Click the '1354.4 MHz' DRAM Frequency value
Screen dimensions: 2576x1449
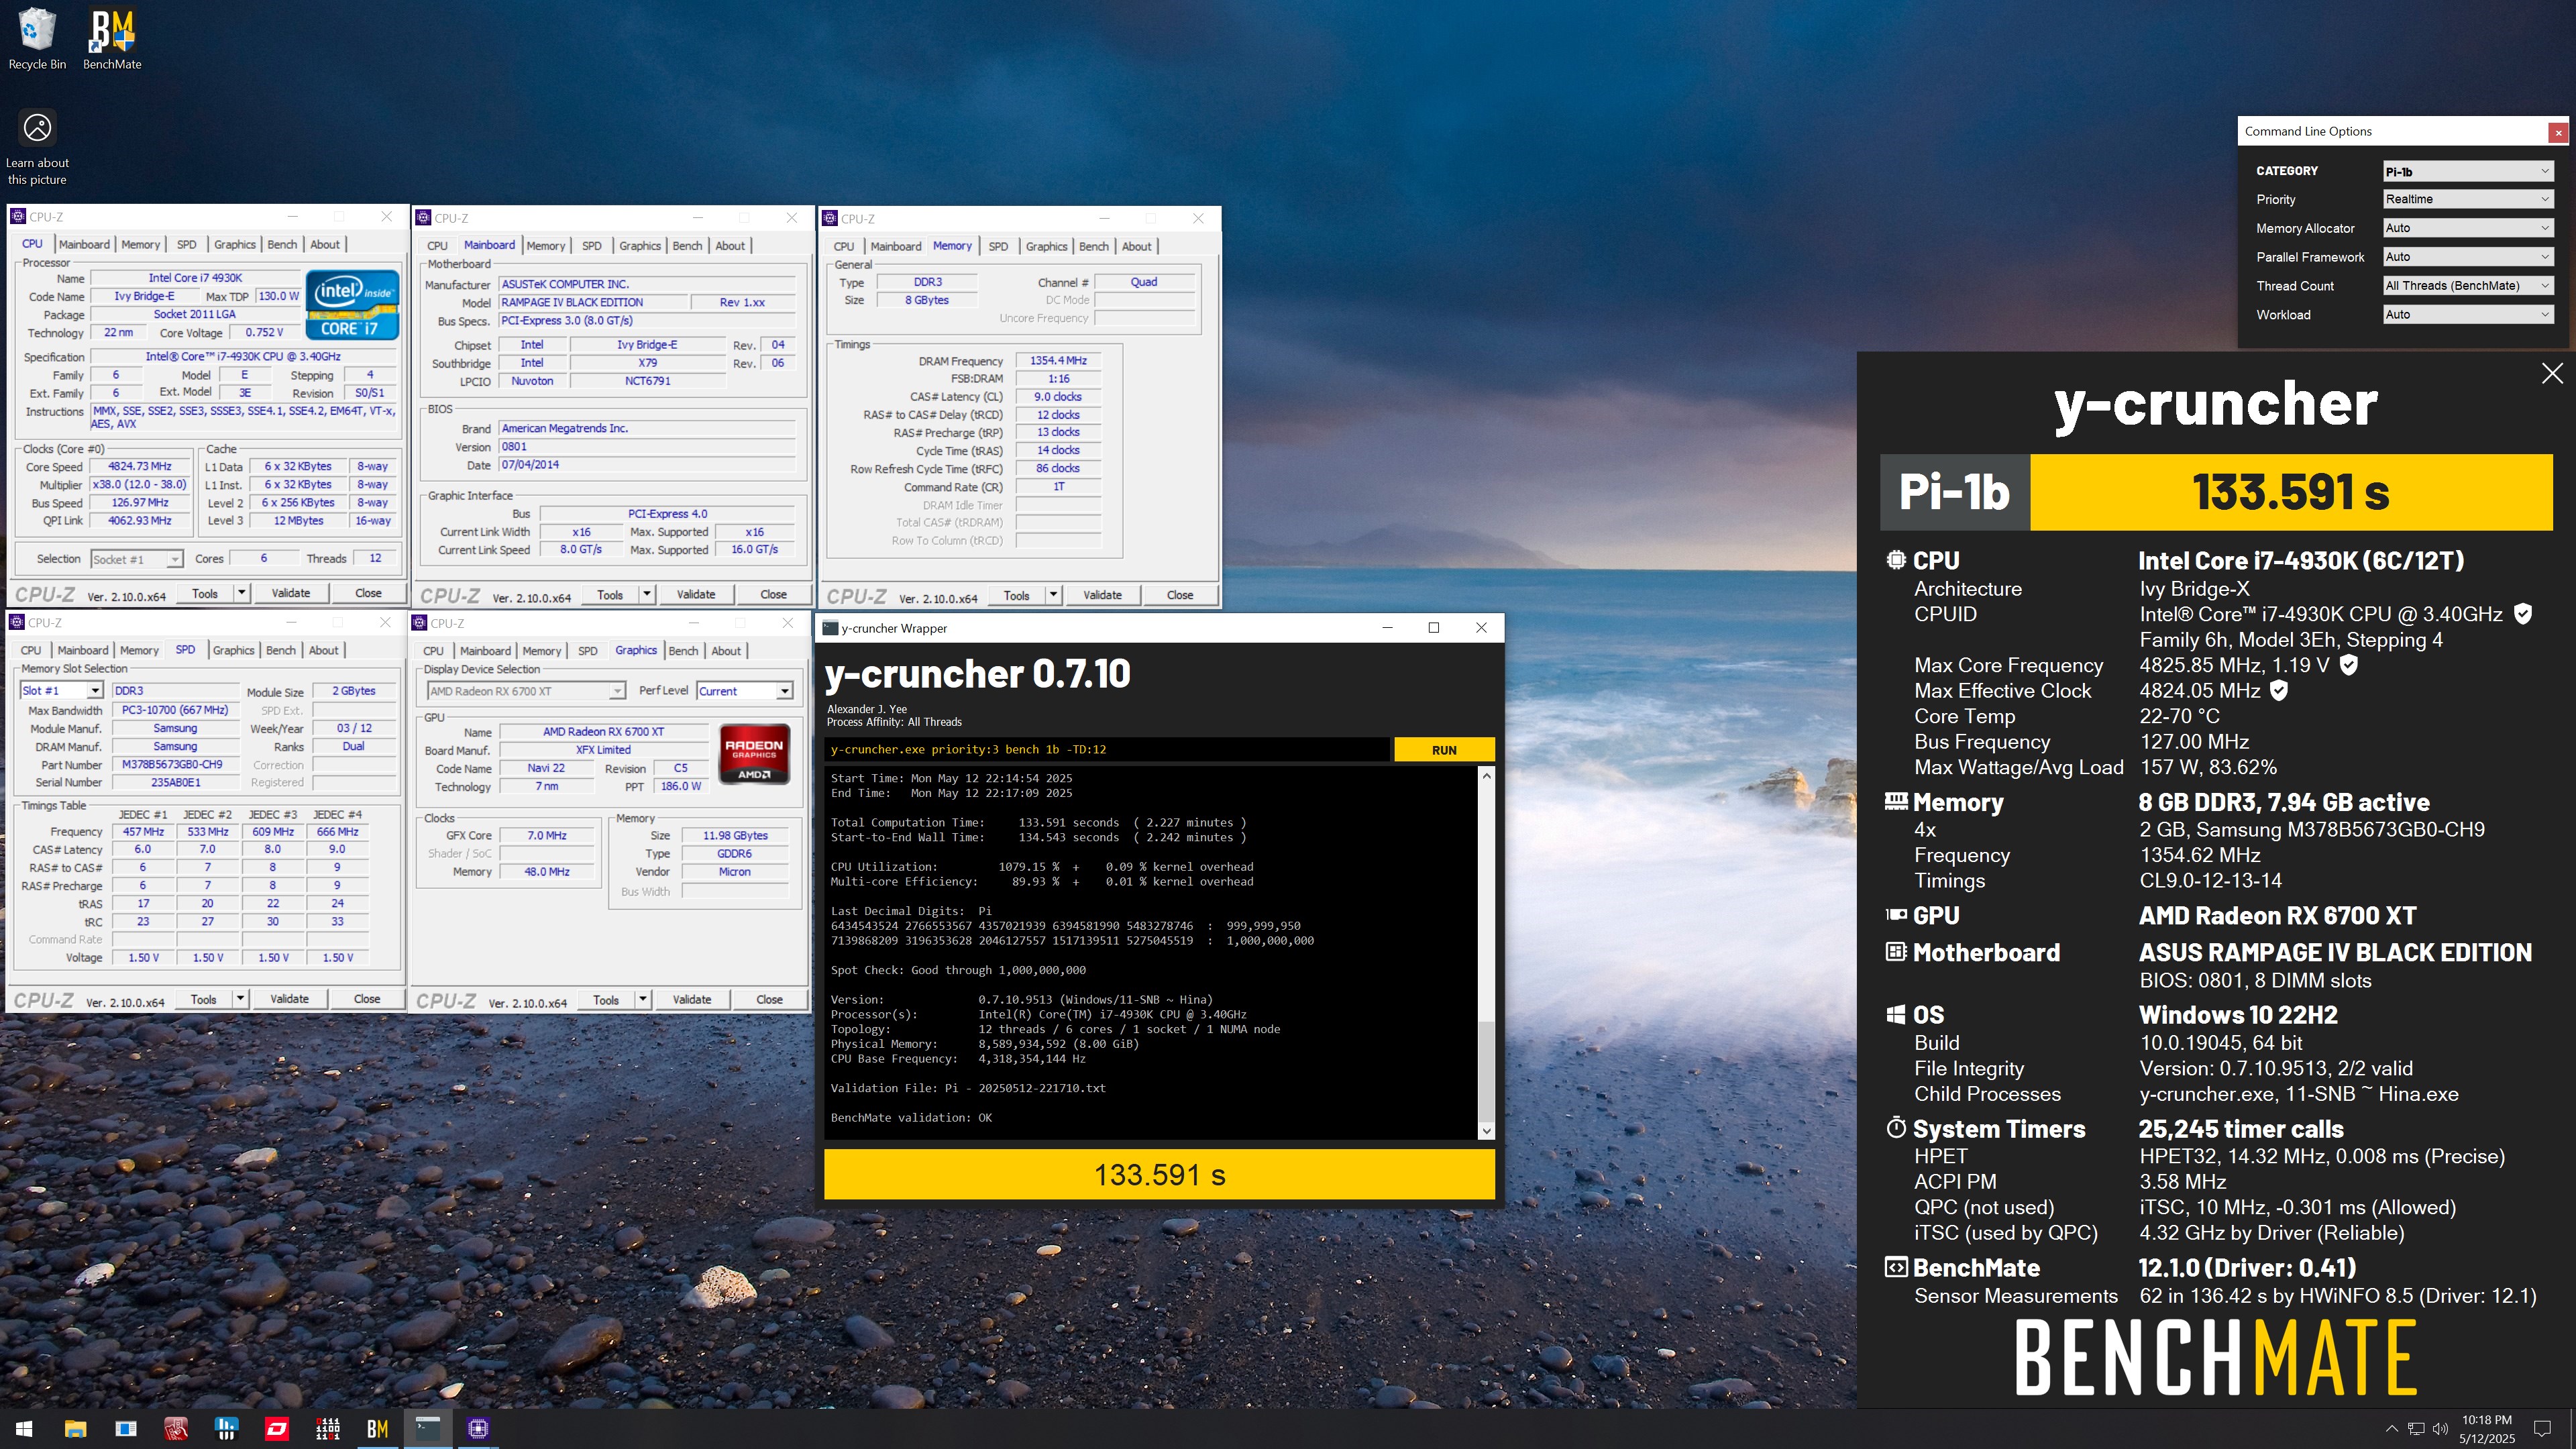(1058, 361)
